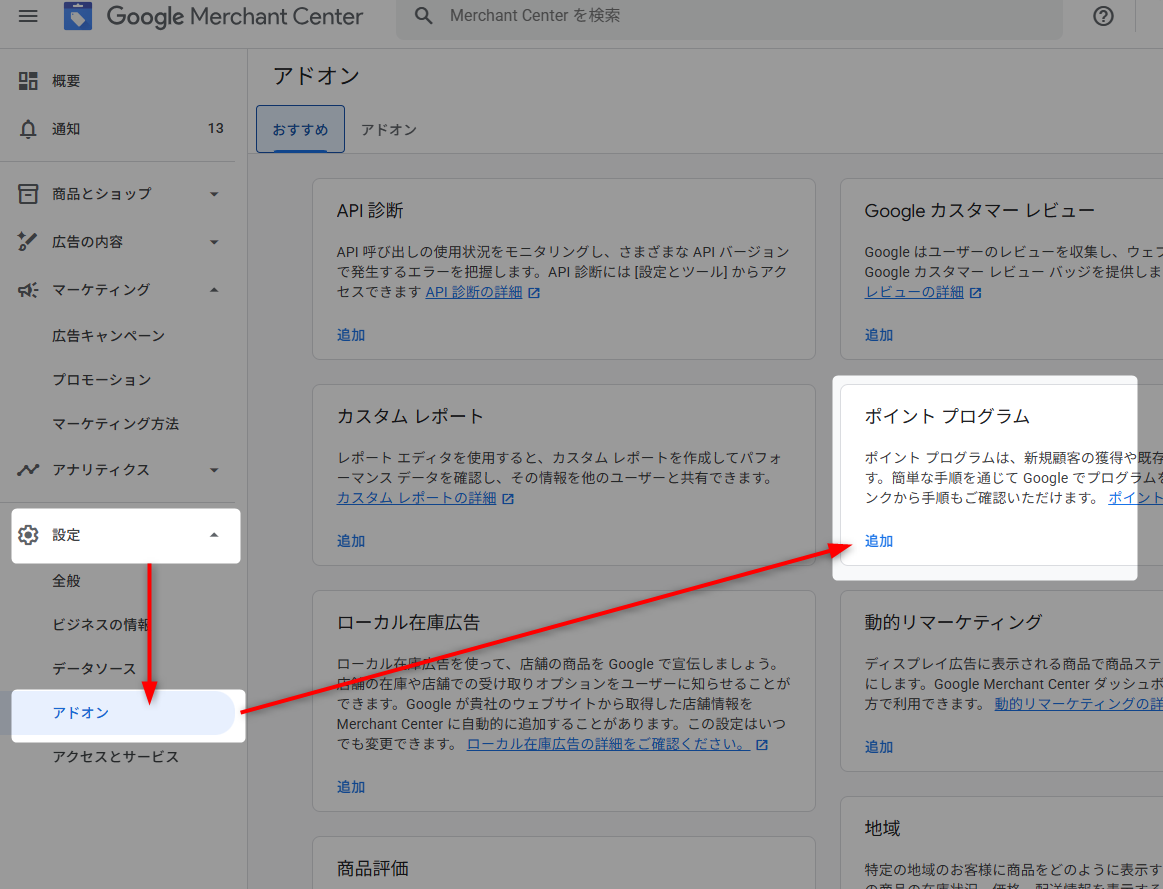Open マーケティング方法 in sidebar

point(116,424)
